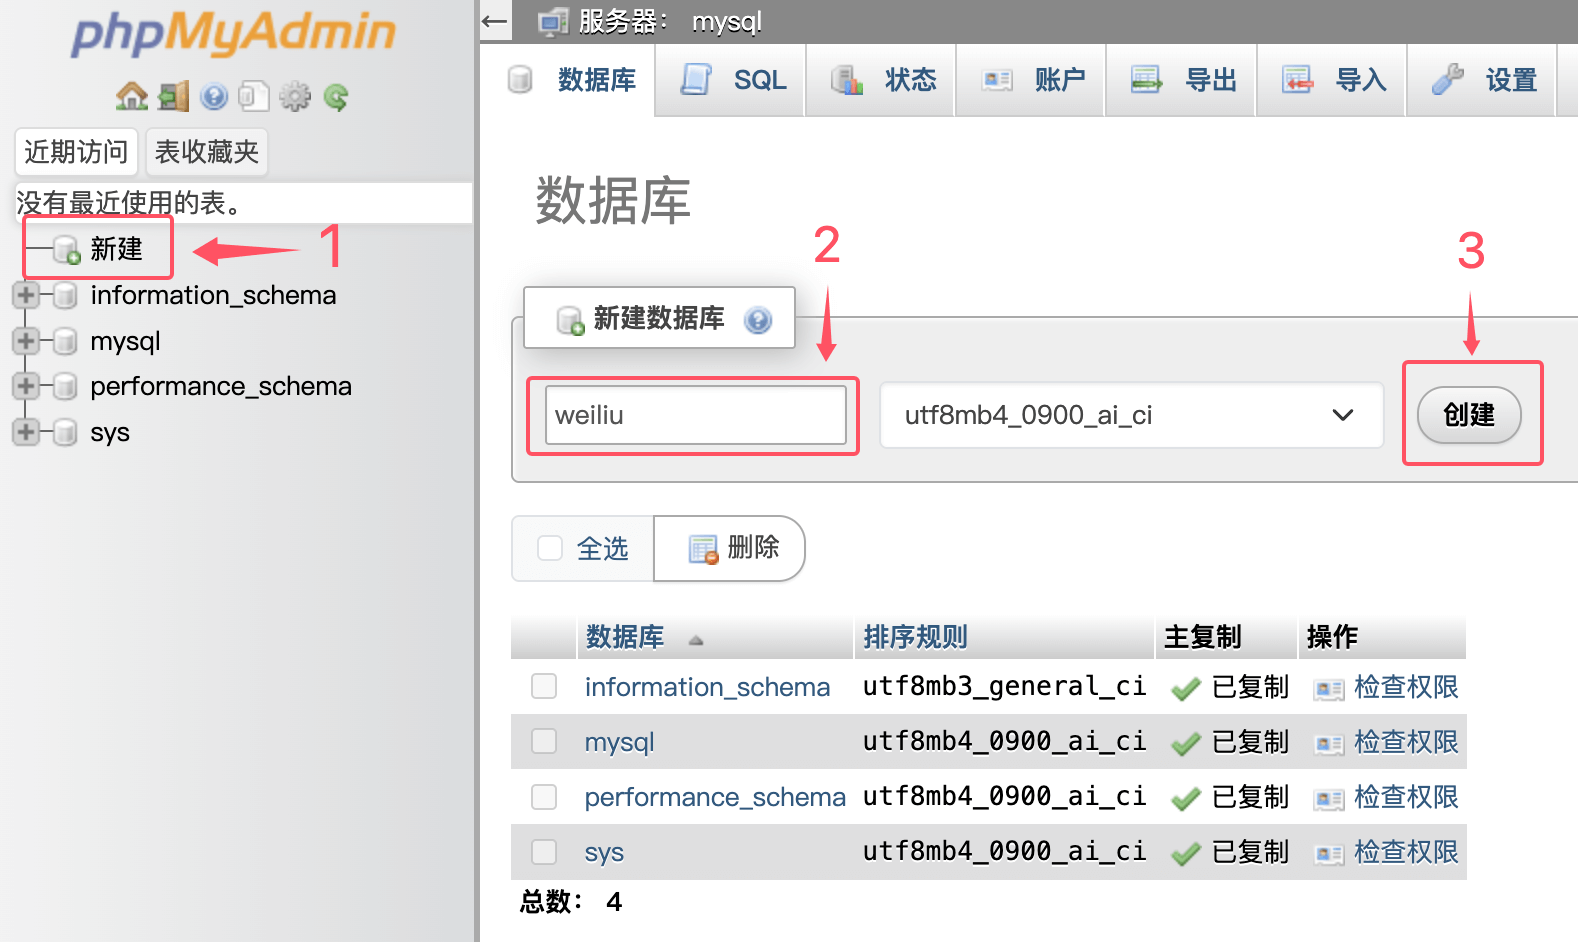Click performance_schema database icon in tree
Viewport: 1578px width, 942px height.
[65, 386]
